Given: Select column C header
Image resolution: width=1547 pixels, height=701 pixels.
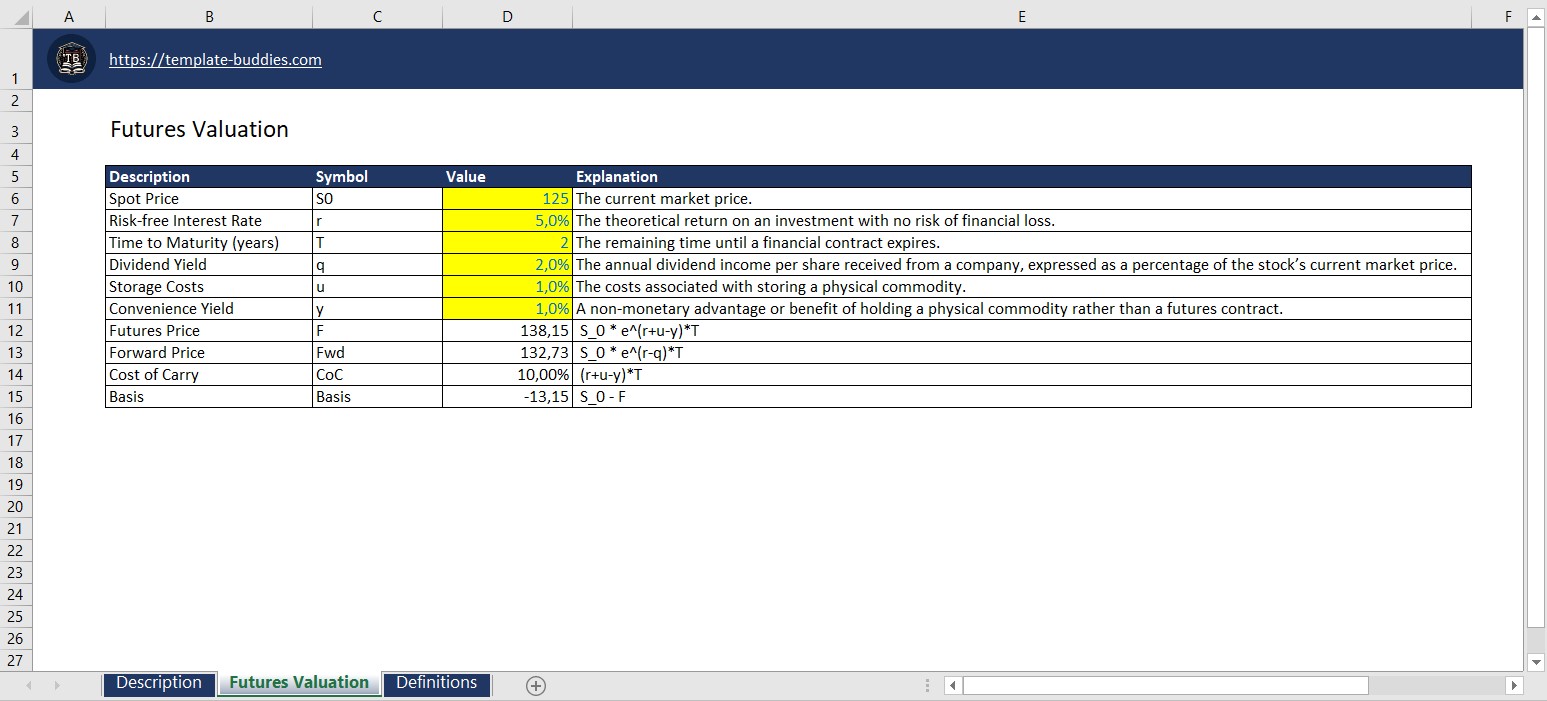Looking at the screenshot, I should click(x=377, y=16).
